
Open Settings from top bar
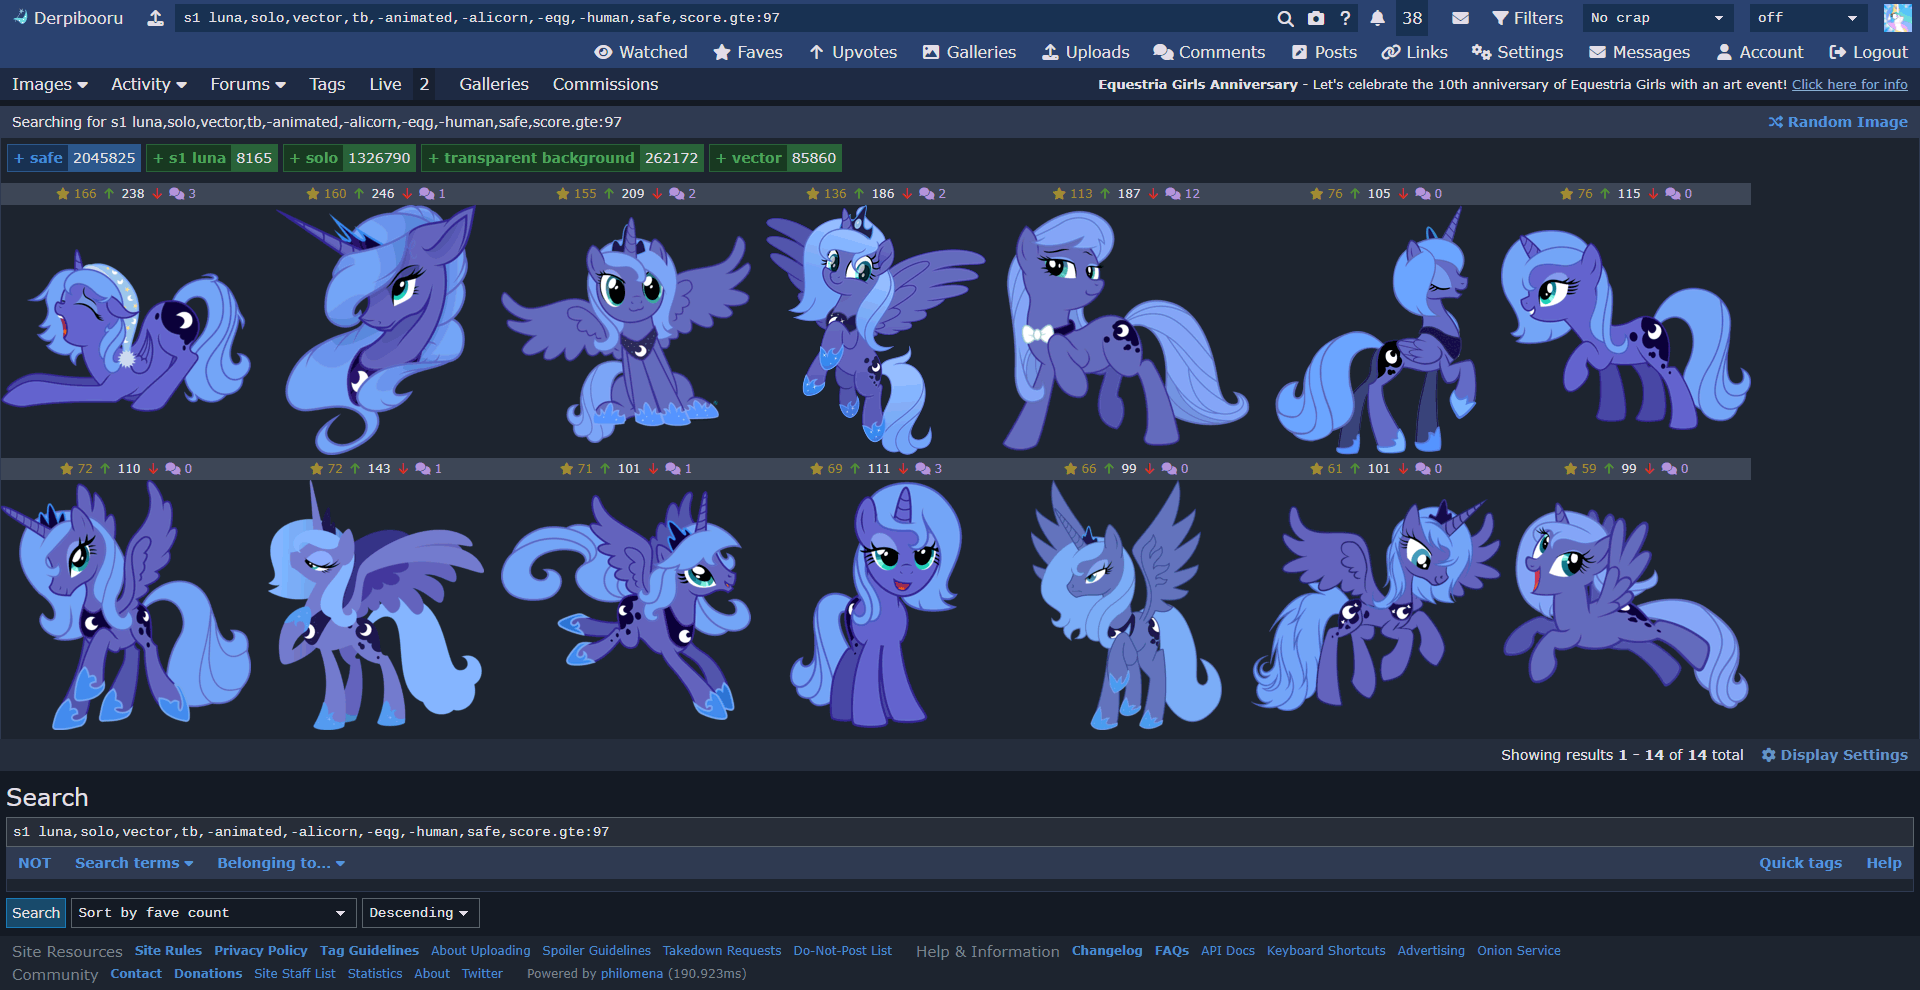[x=1517, y=52]
